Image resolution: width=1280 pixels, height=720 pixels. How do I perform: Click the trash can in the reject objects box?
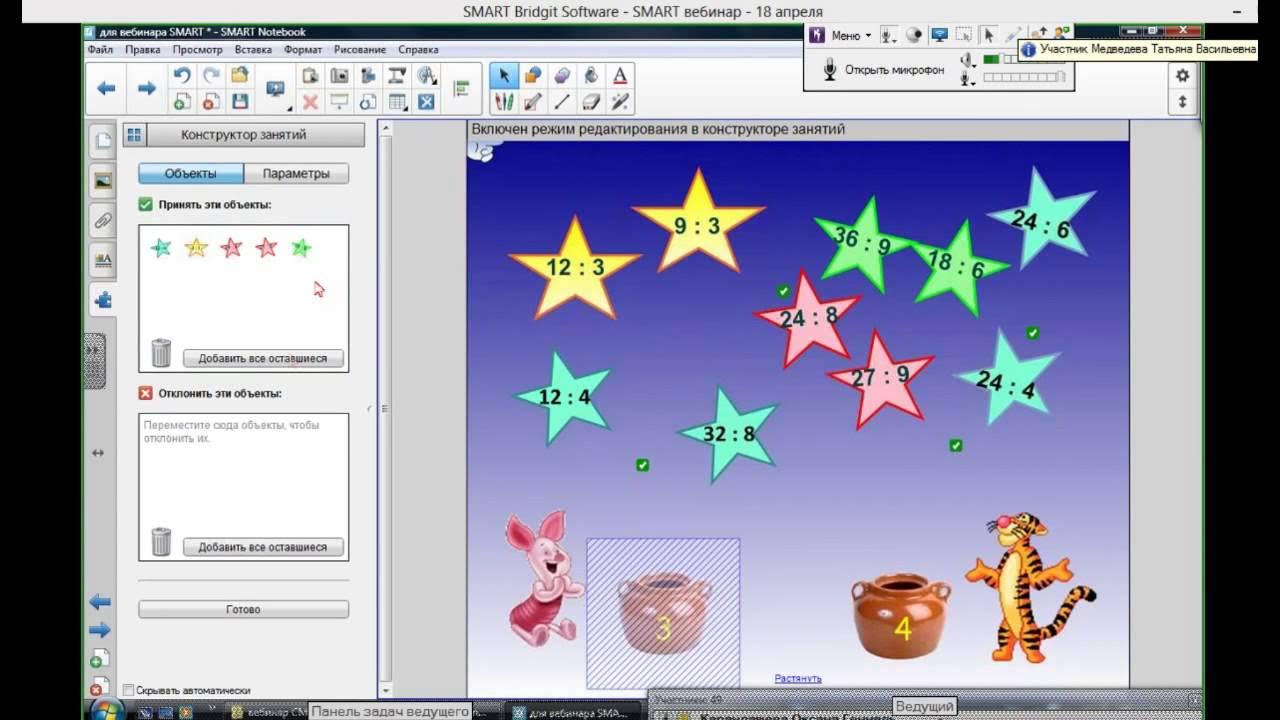click(x=161, y=541)
